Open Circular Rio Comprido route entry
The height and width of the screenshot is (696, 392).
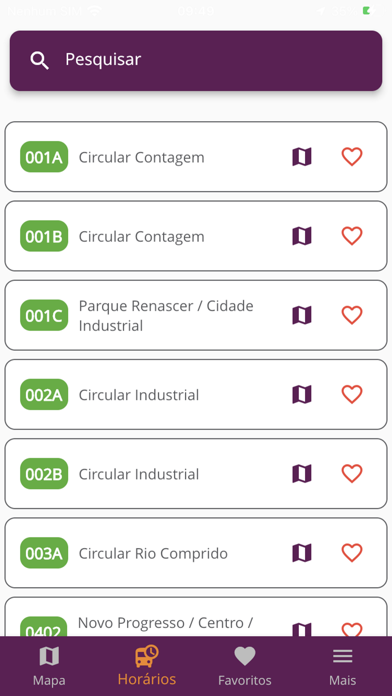click(x=196, y=553)
